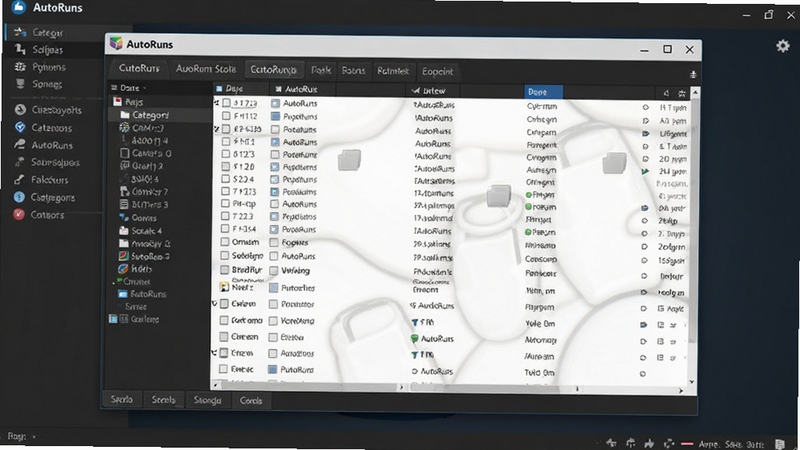Viewport: 800px width, 450px height.
Task: Switch to the CutoRuns first tab
Action: [x=139, y=68]
